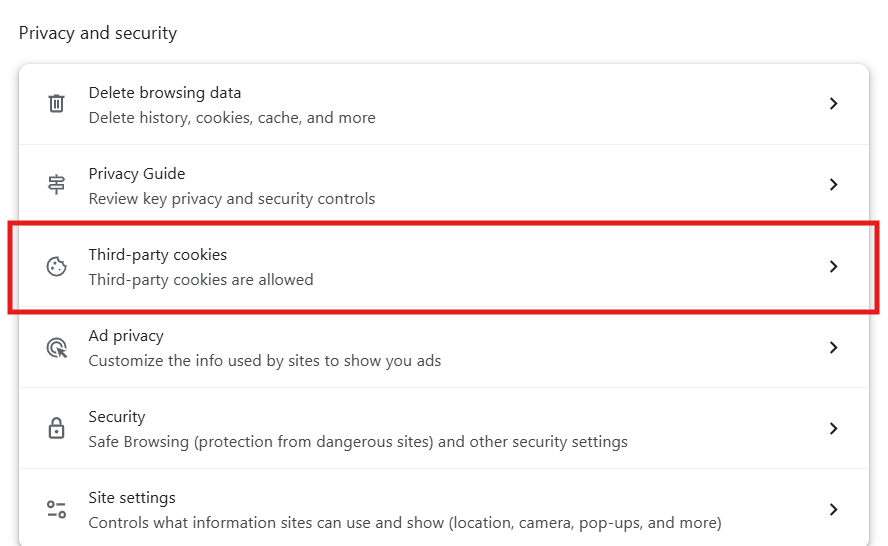The width and height of the screenshot is (888, 546).
Task: Click the Security padlock icon
Action: (57, 429)
